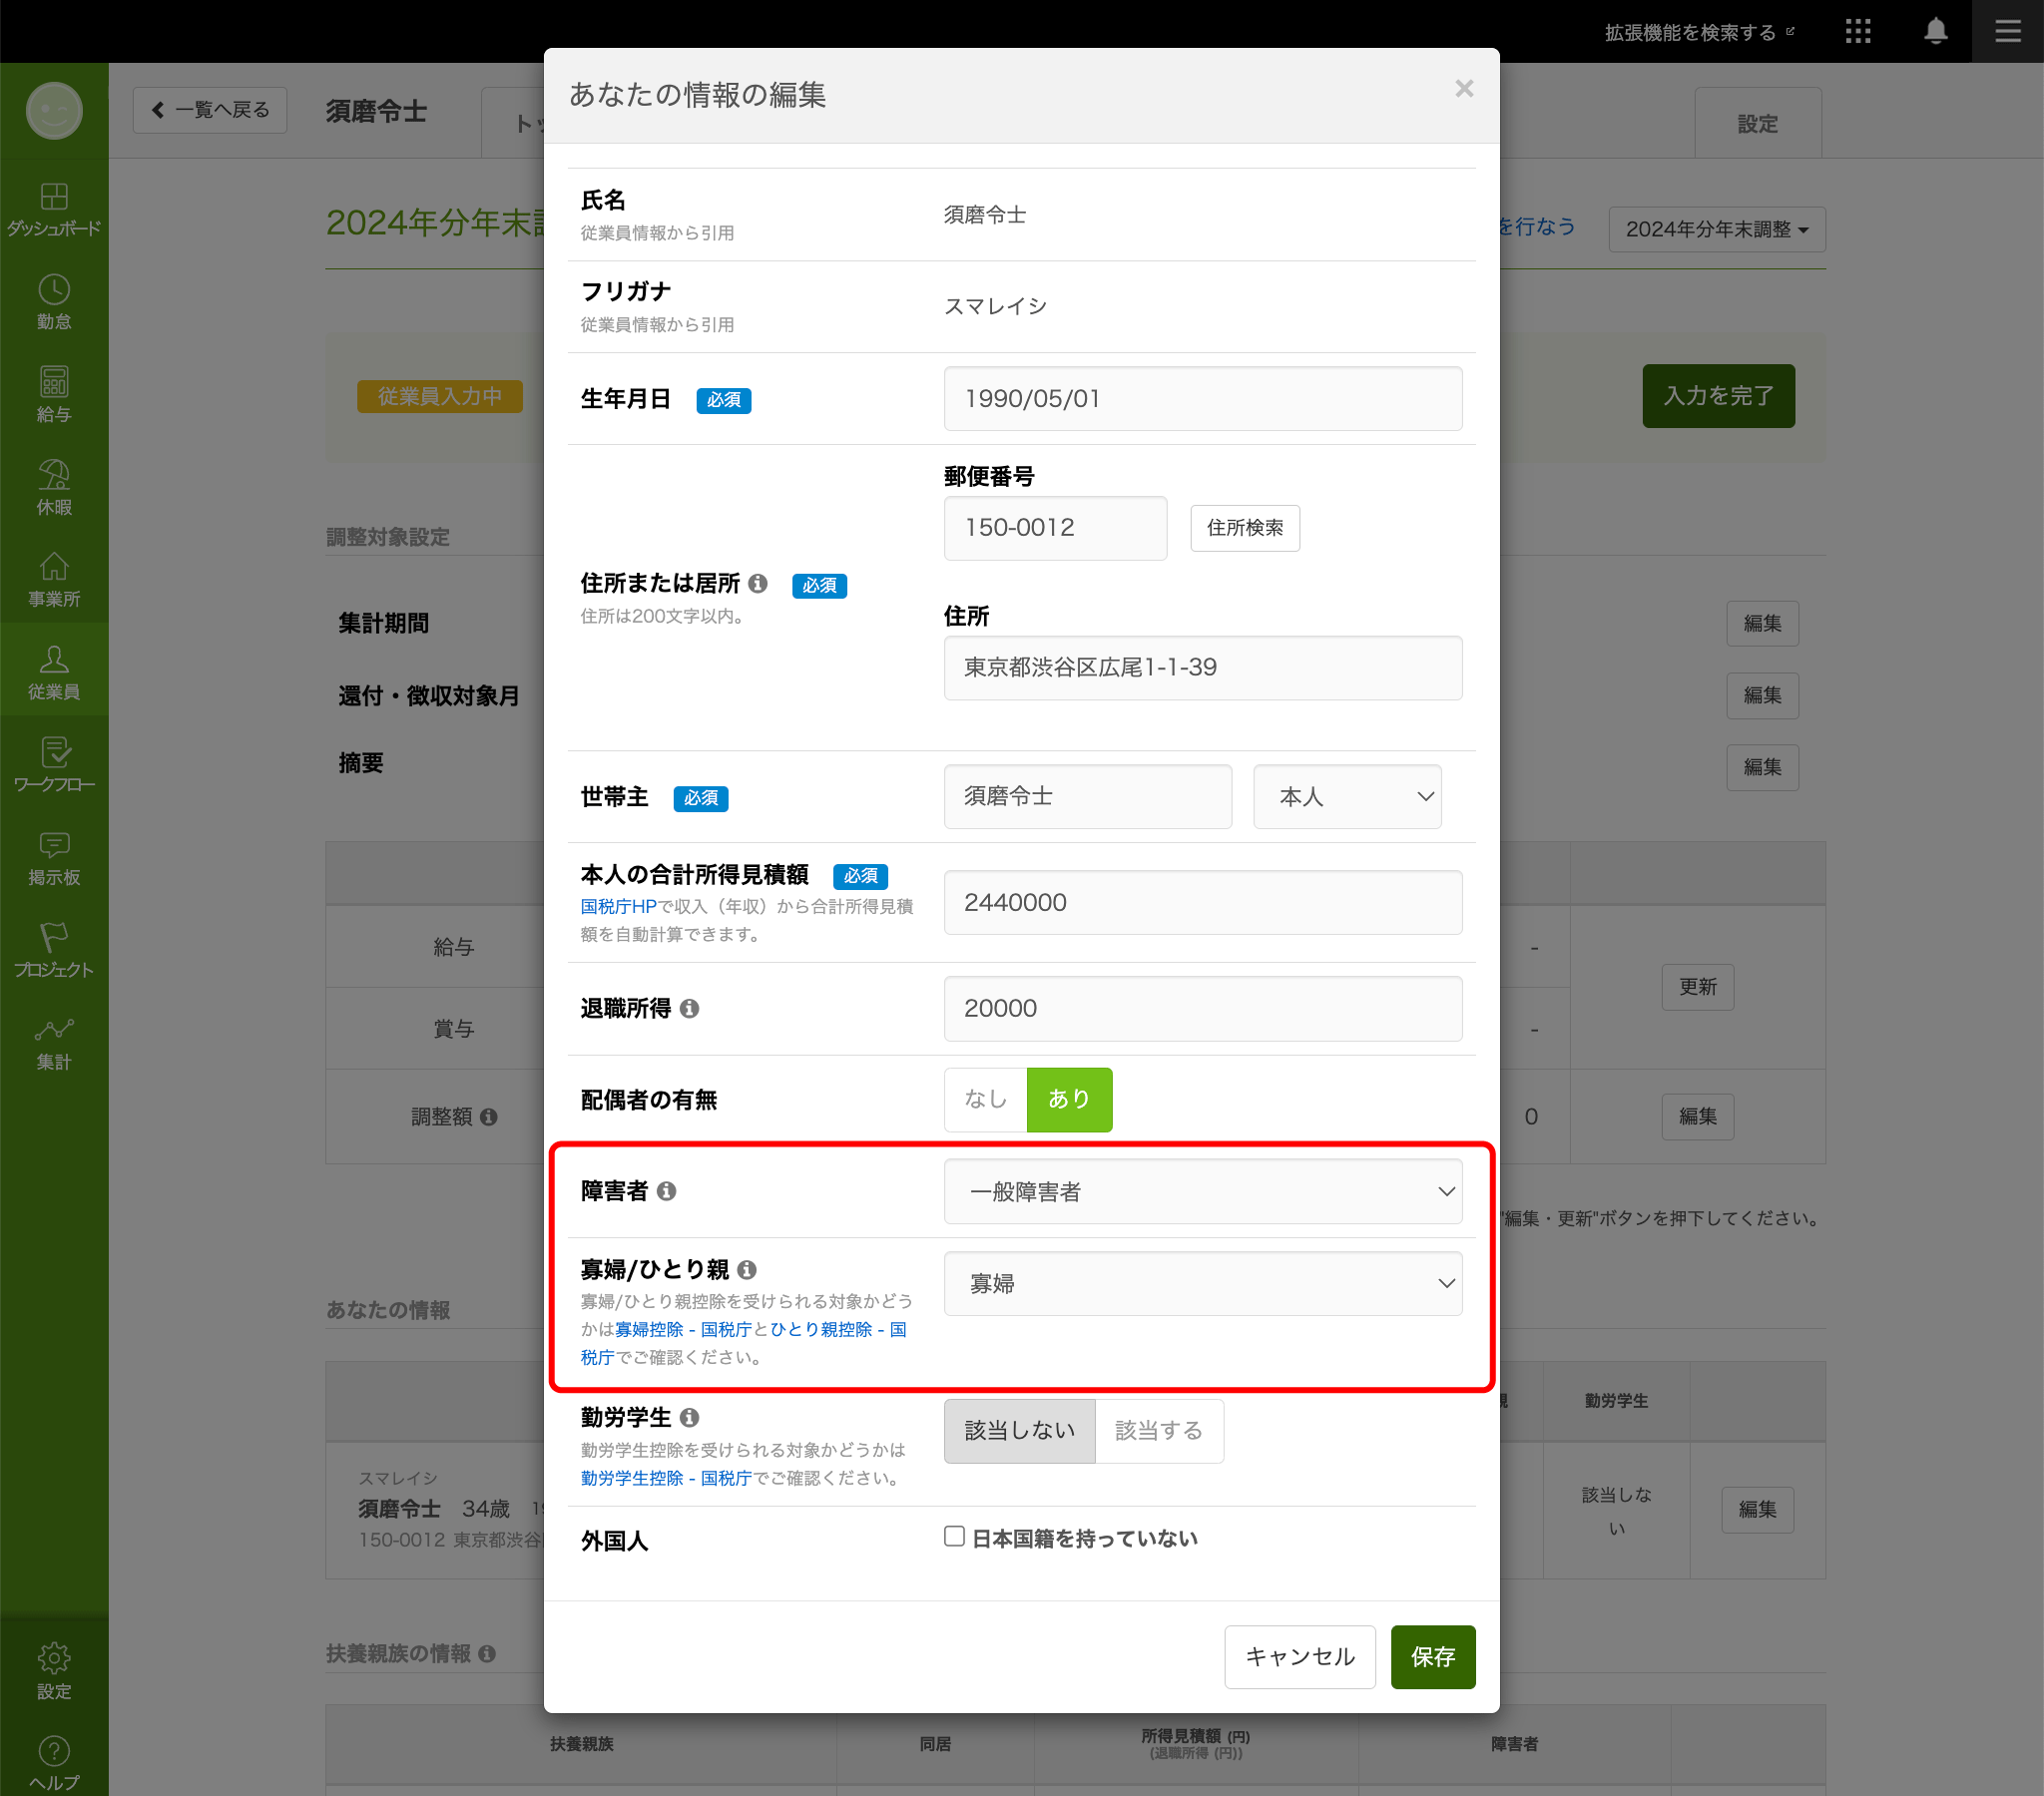Click info icon next to 退職所得
This screenshot has height=1796, width=2044.
coord(689,1008)
